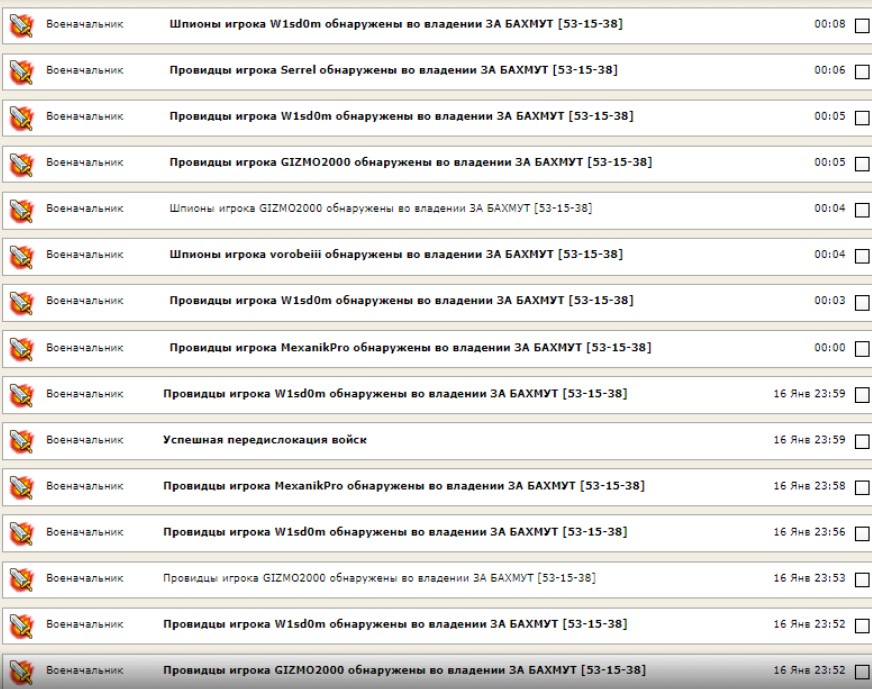Click sword icon of troop redeployment message
Viewport: 872px width, 689px height.
click(22, 441)
